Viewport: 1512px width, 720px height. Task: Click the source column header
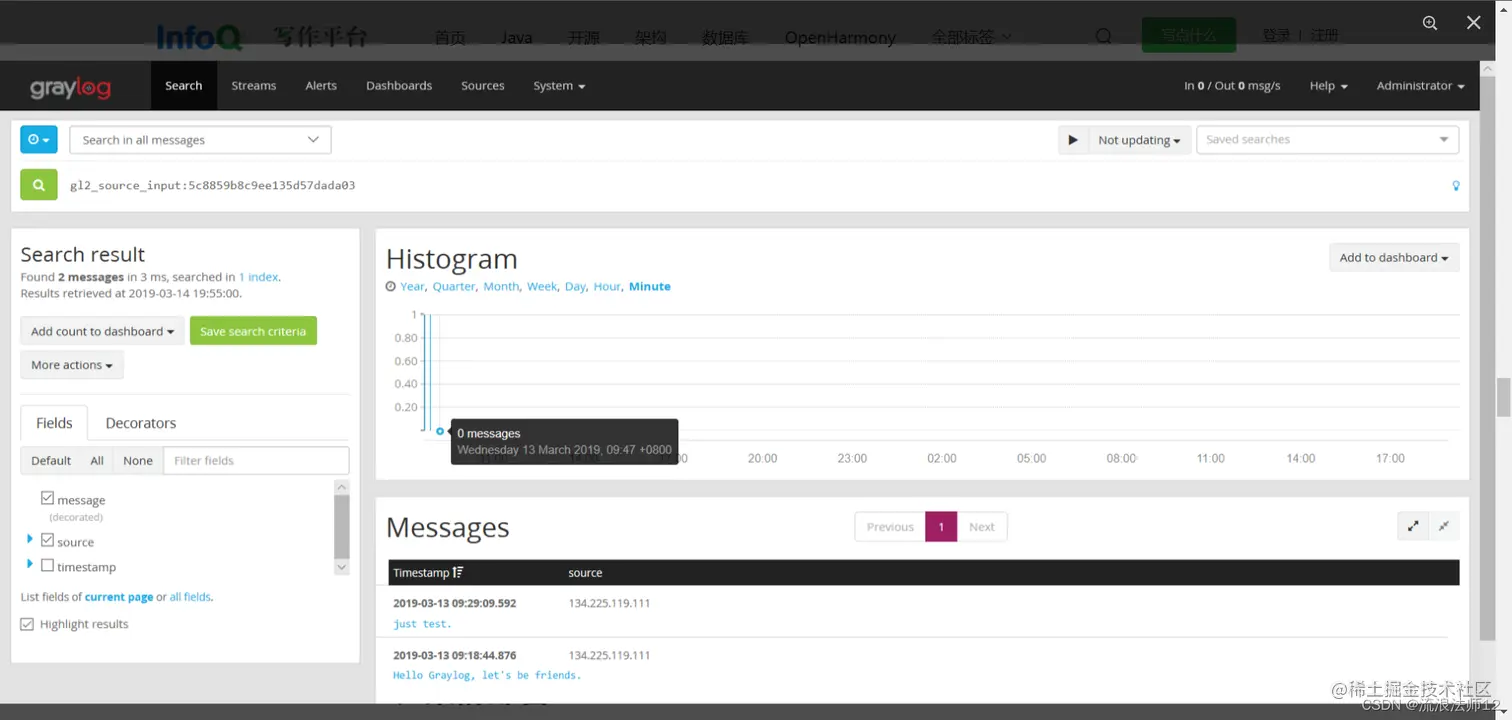point(585,573)
